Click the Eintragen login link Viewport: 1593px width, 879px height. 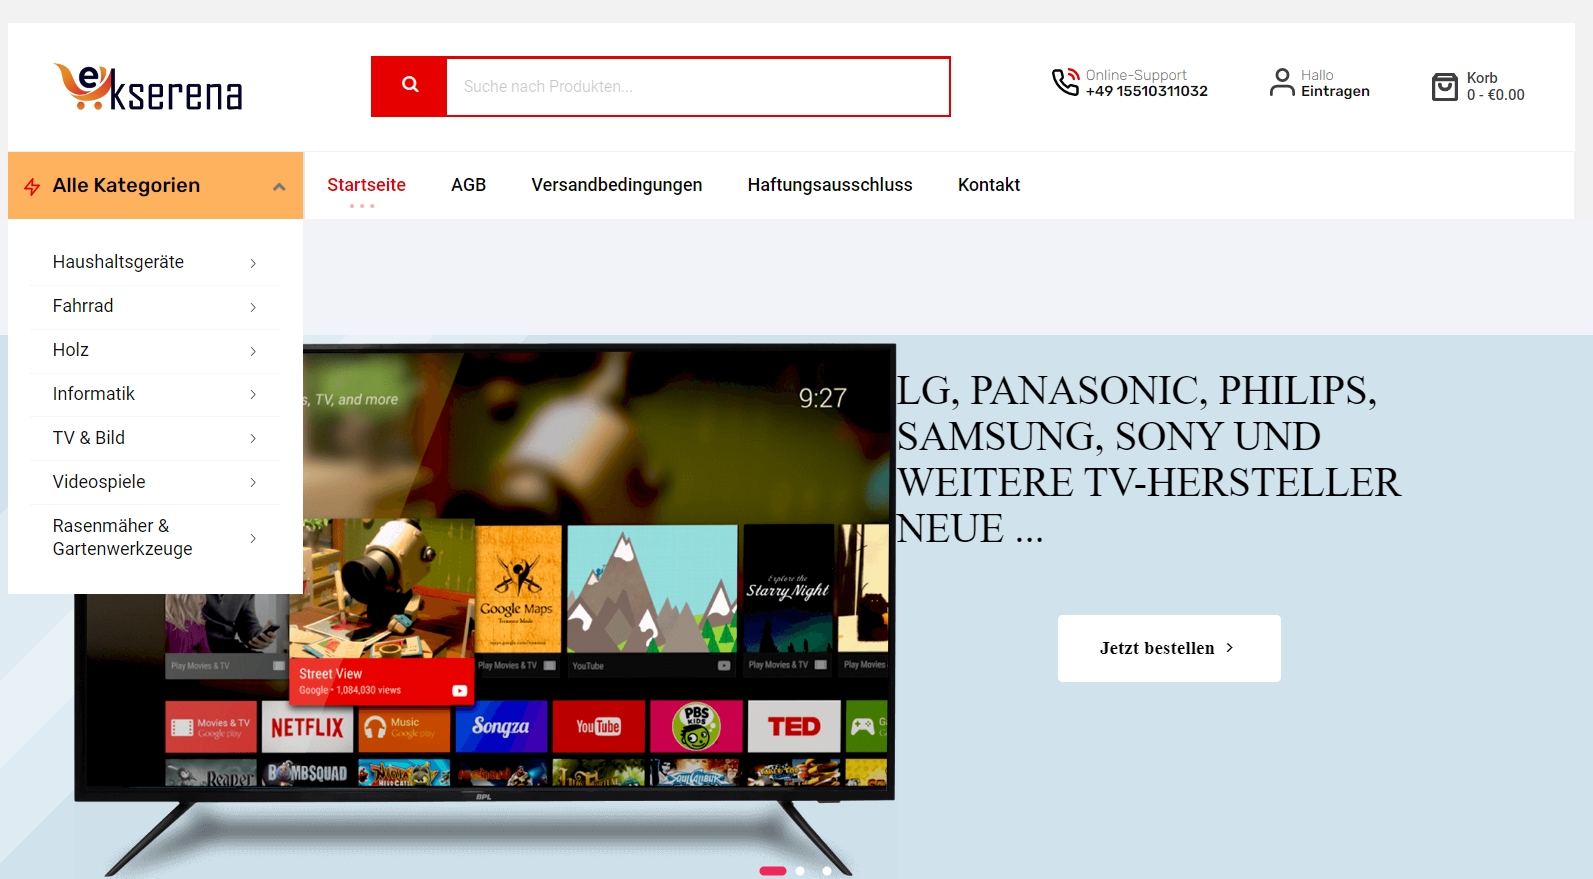(1335, 91)
